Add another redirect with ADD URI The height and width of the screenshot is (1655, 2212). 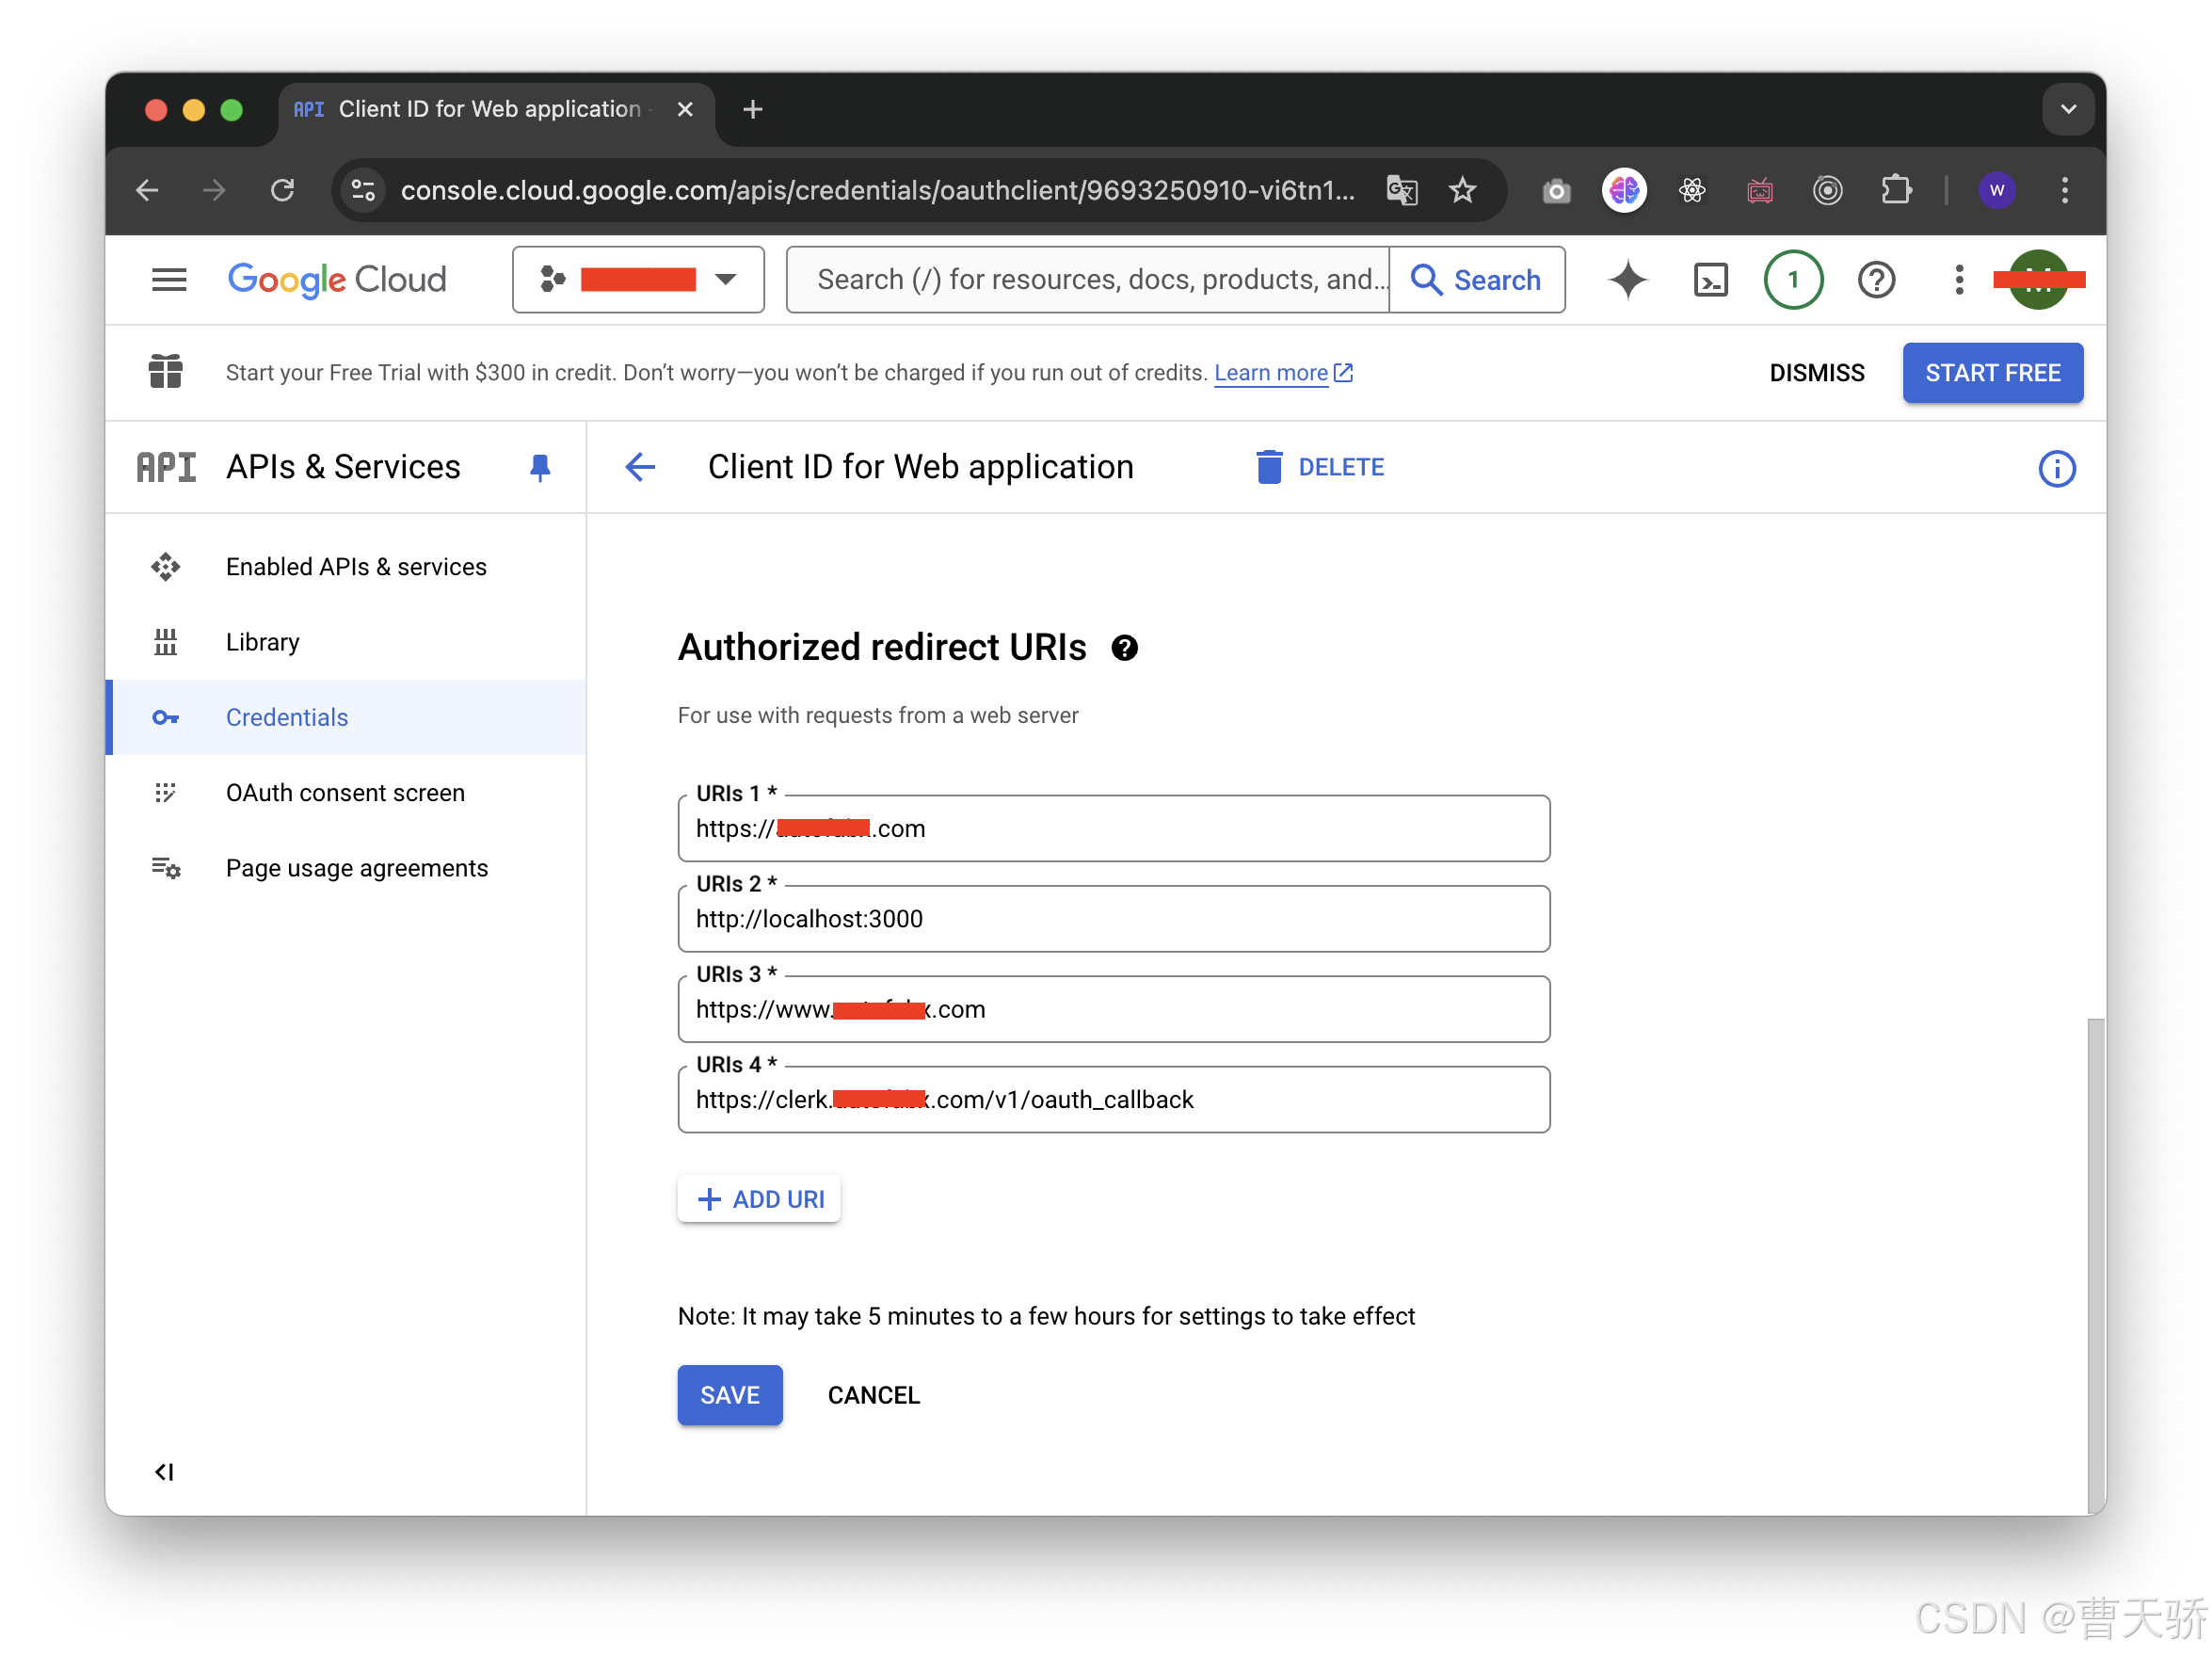pos(759,1199)
